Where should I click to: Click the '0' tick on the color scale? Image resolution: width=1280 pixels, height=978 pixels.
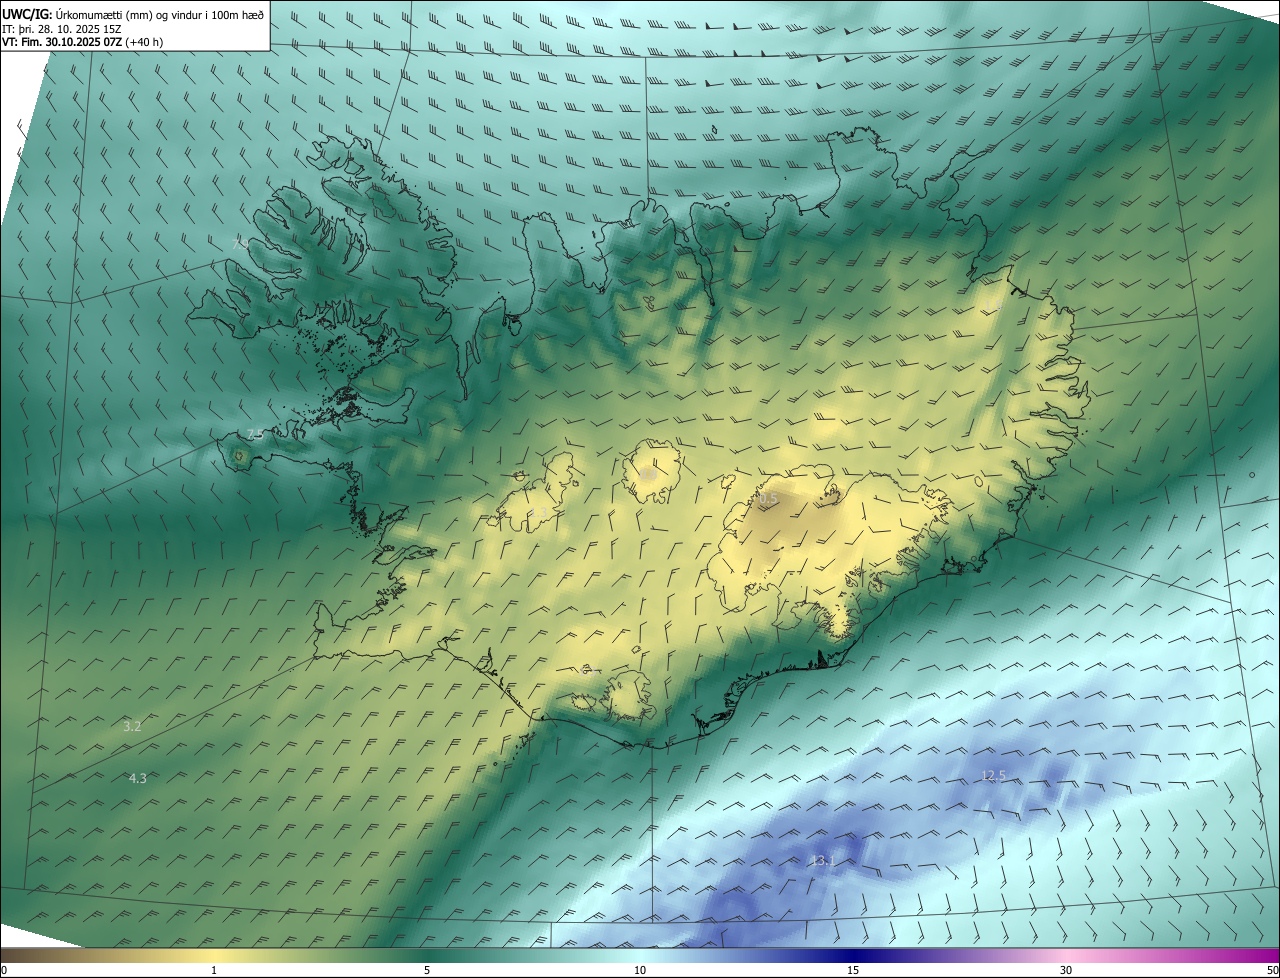pyautogui.click(x=4, y=970)
